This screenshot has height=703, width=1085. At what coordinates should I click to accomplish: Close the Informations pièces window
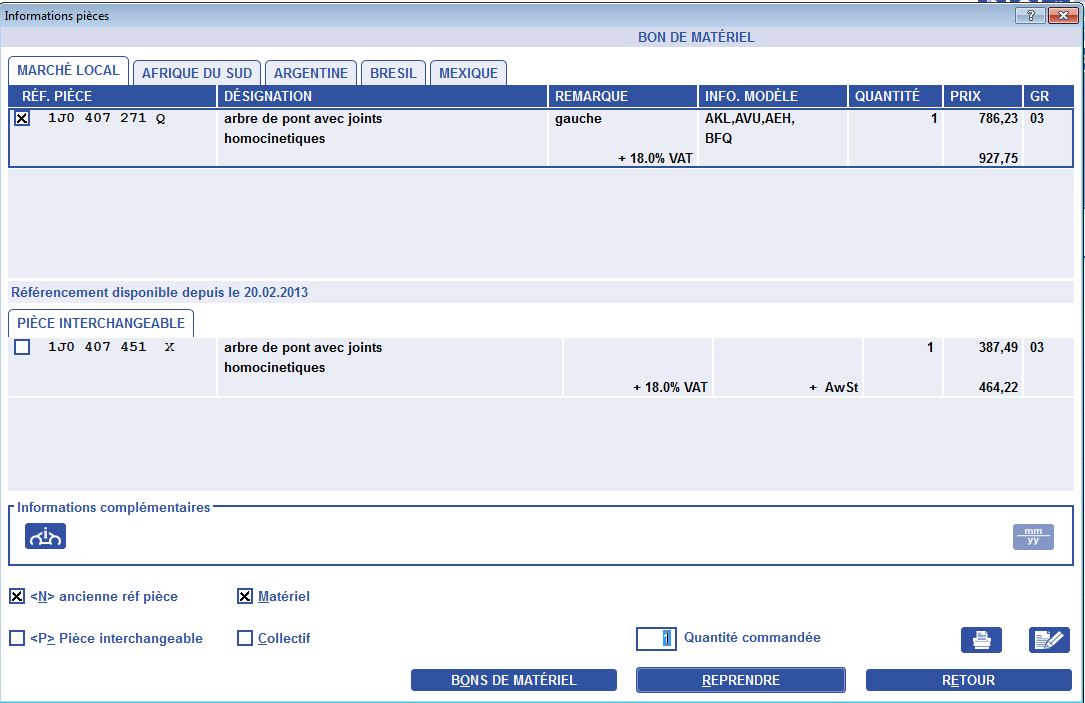(1060, 16)
